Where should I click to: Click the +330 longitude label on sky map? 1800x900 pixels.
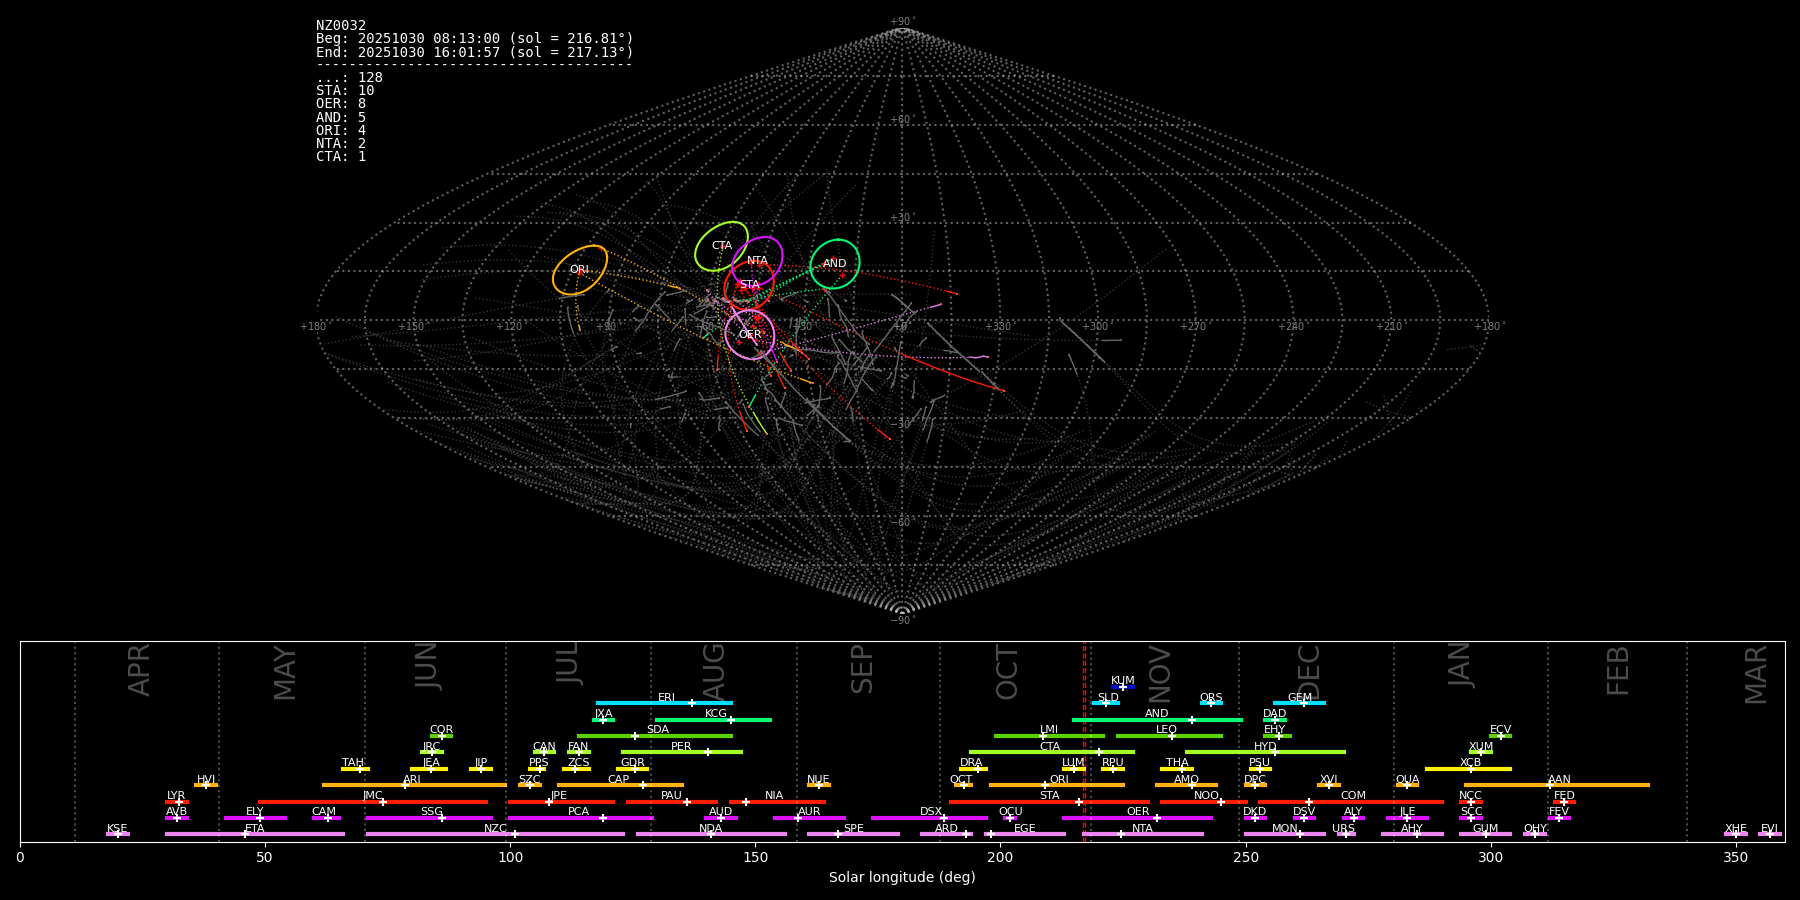pos(998,327)
